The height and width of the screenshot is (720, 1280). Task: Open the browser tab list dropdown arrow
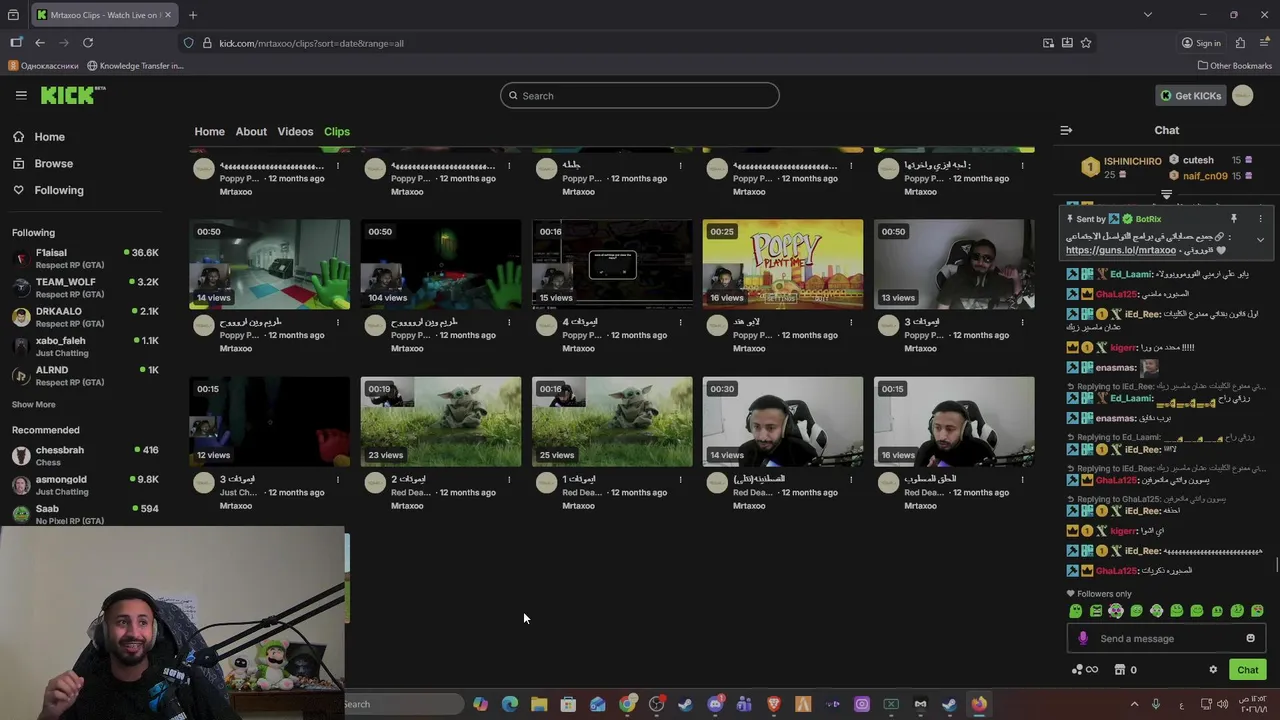1147,15
